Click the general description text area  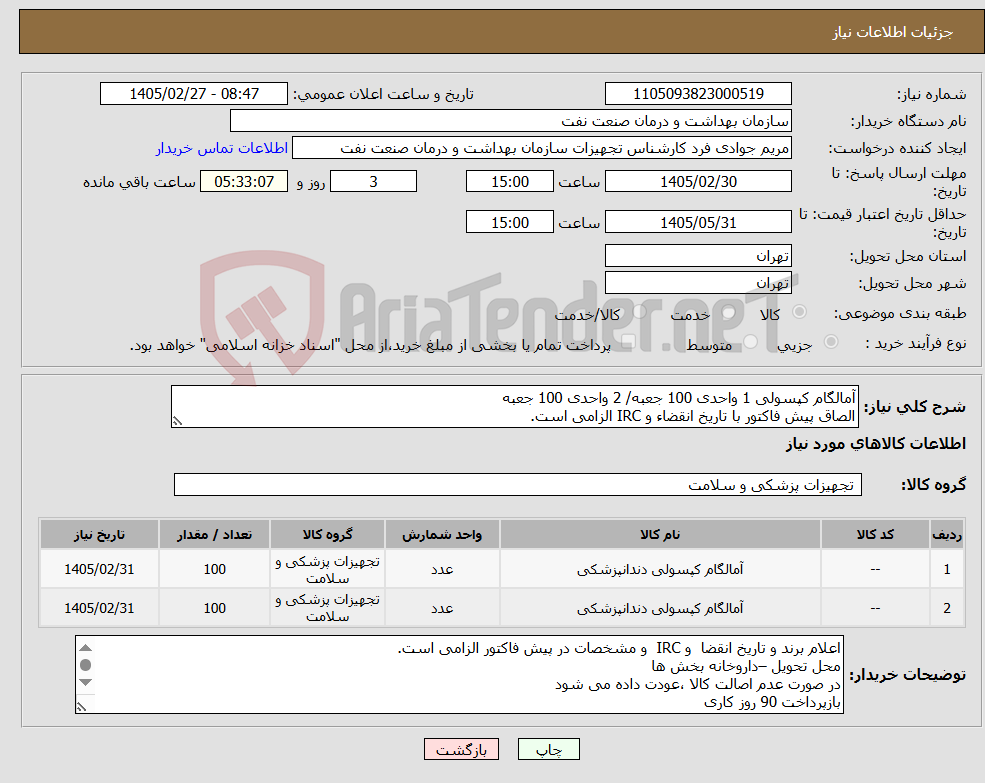click(x=514, y=407)
